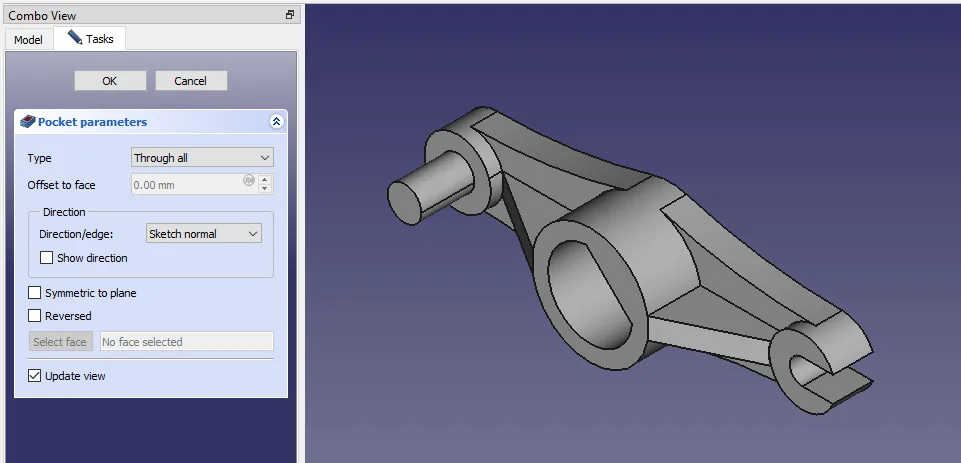Image resolution: width=961 pixels, height=463 pixels.
Task: Uncheck the Update view option
Action: pyautogui.click(x=36, y=376)
